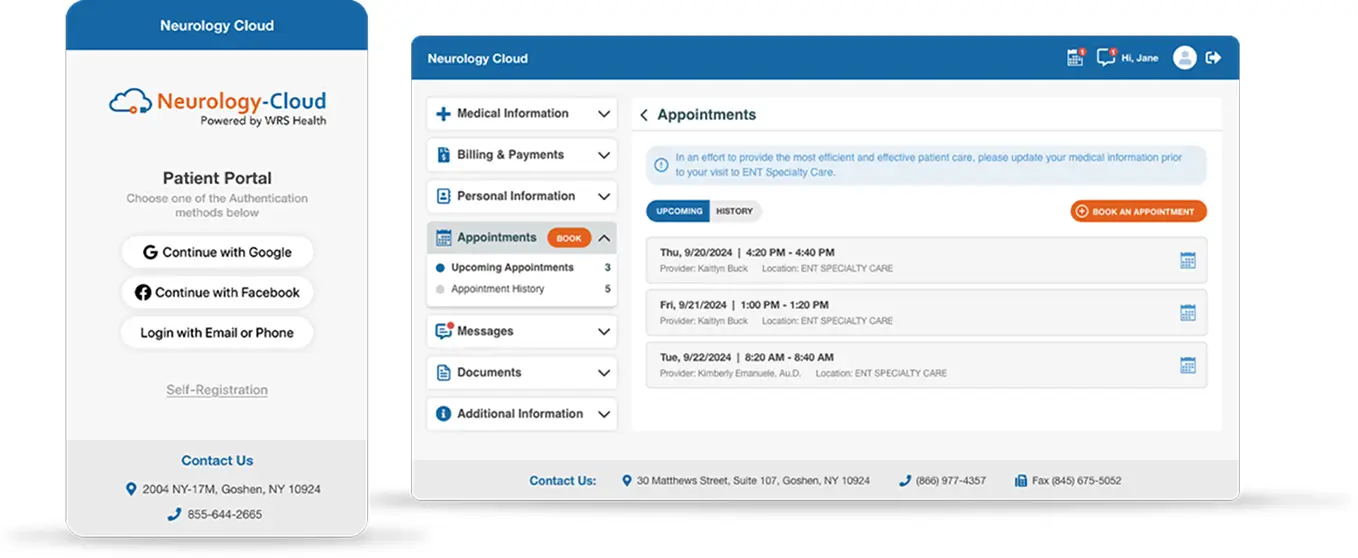This screenshot has height=558, width=1358.
Task: Expand the Messages section
Action: click(604, 331)
